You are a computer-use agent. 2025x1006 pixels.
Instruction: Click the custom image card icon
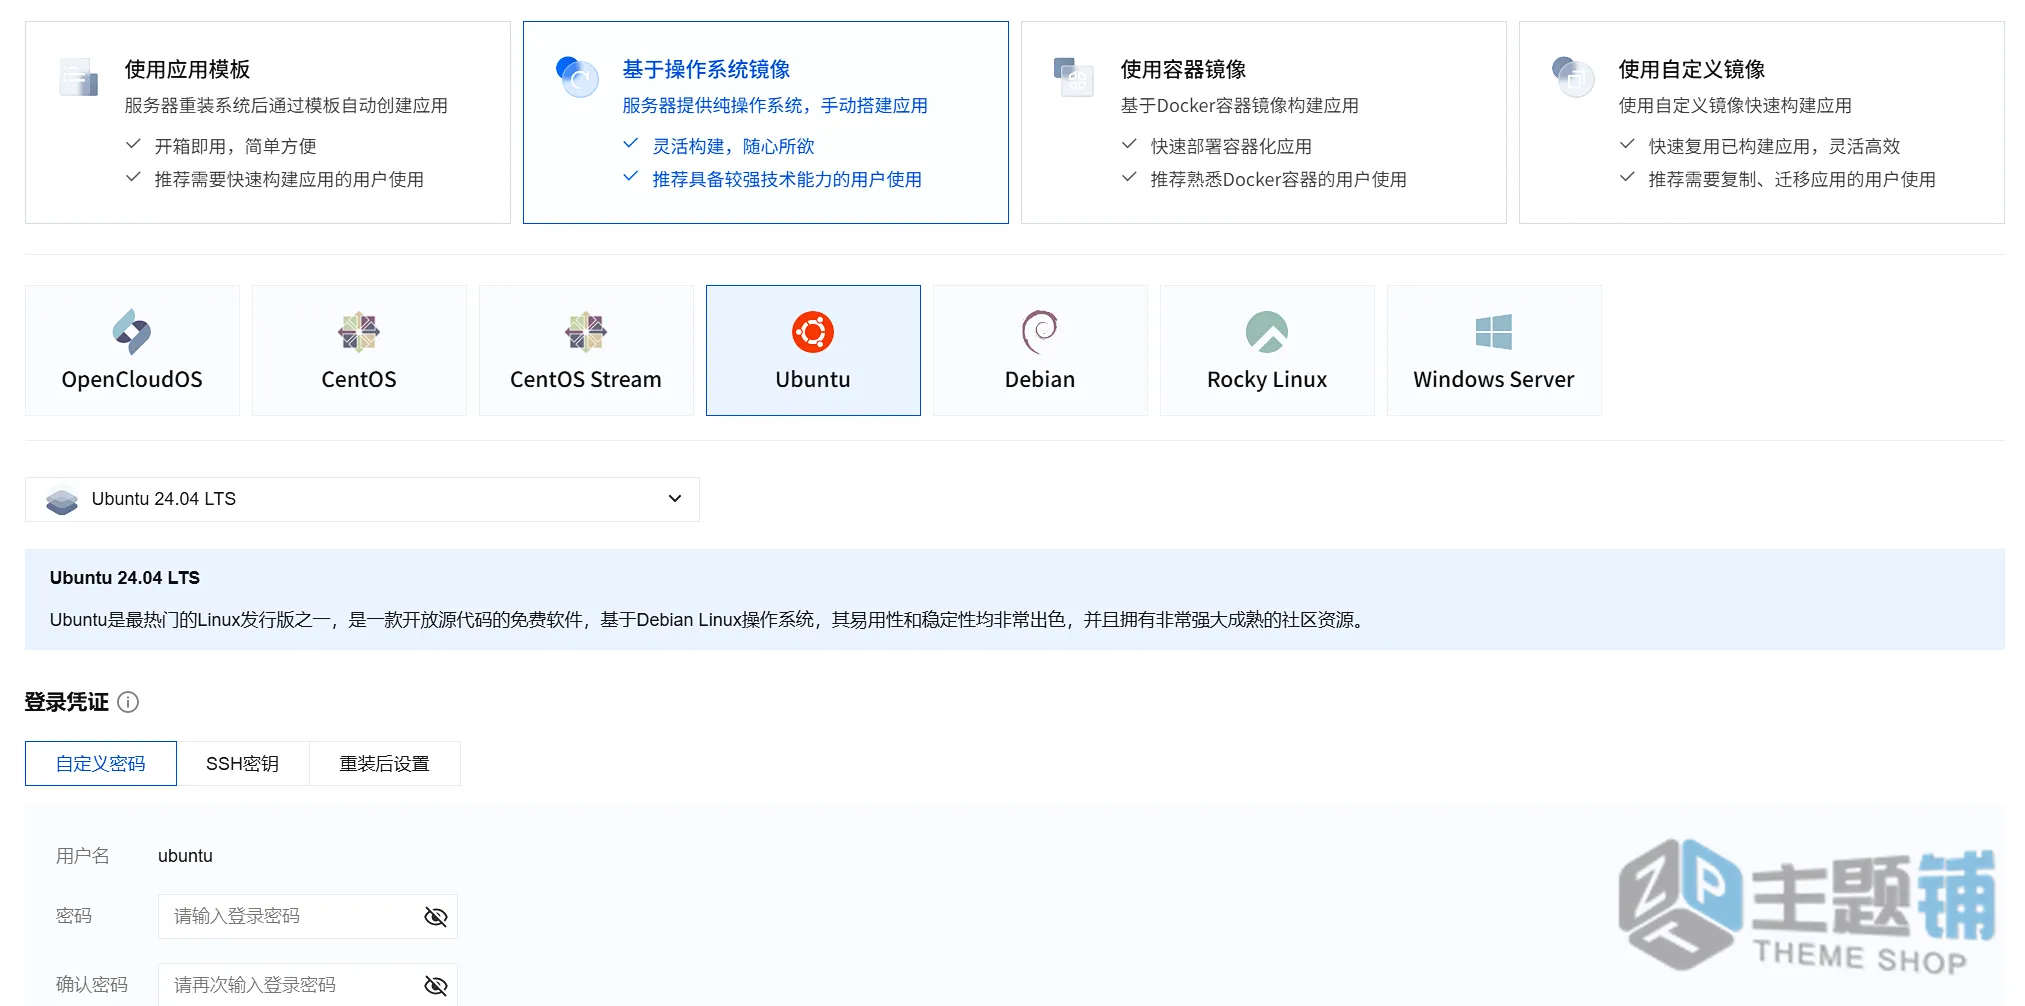tap(1573, 77)
